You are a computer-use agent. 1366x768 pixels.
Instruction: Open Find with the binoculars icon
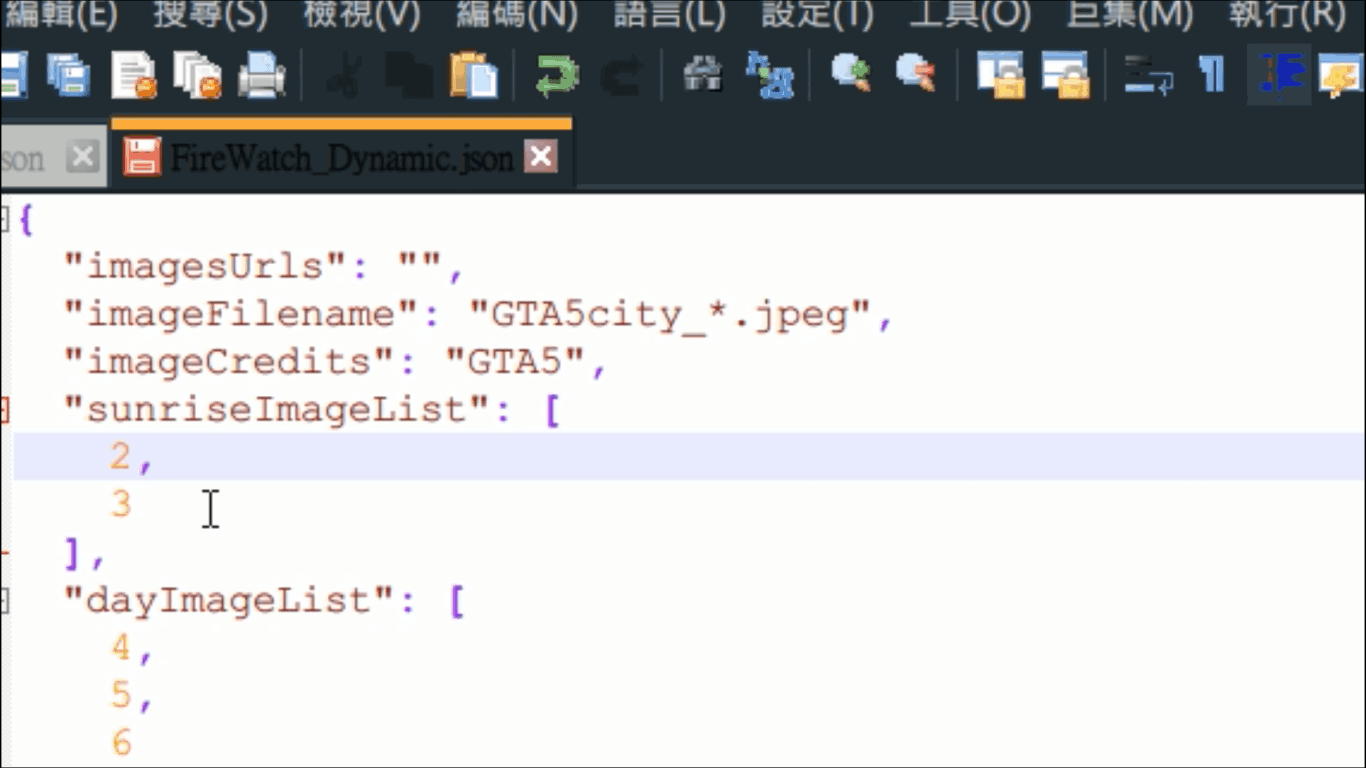click(702, 75)
